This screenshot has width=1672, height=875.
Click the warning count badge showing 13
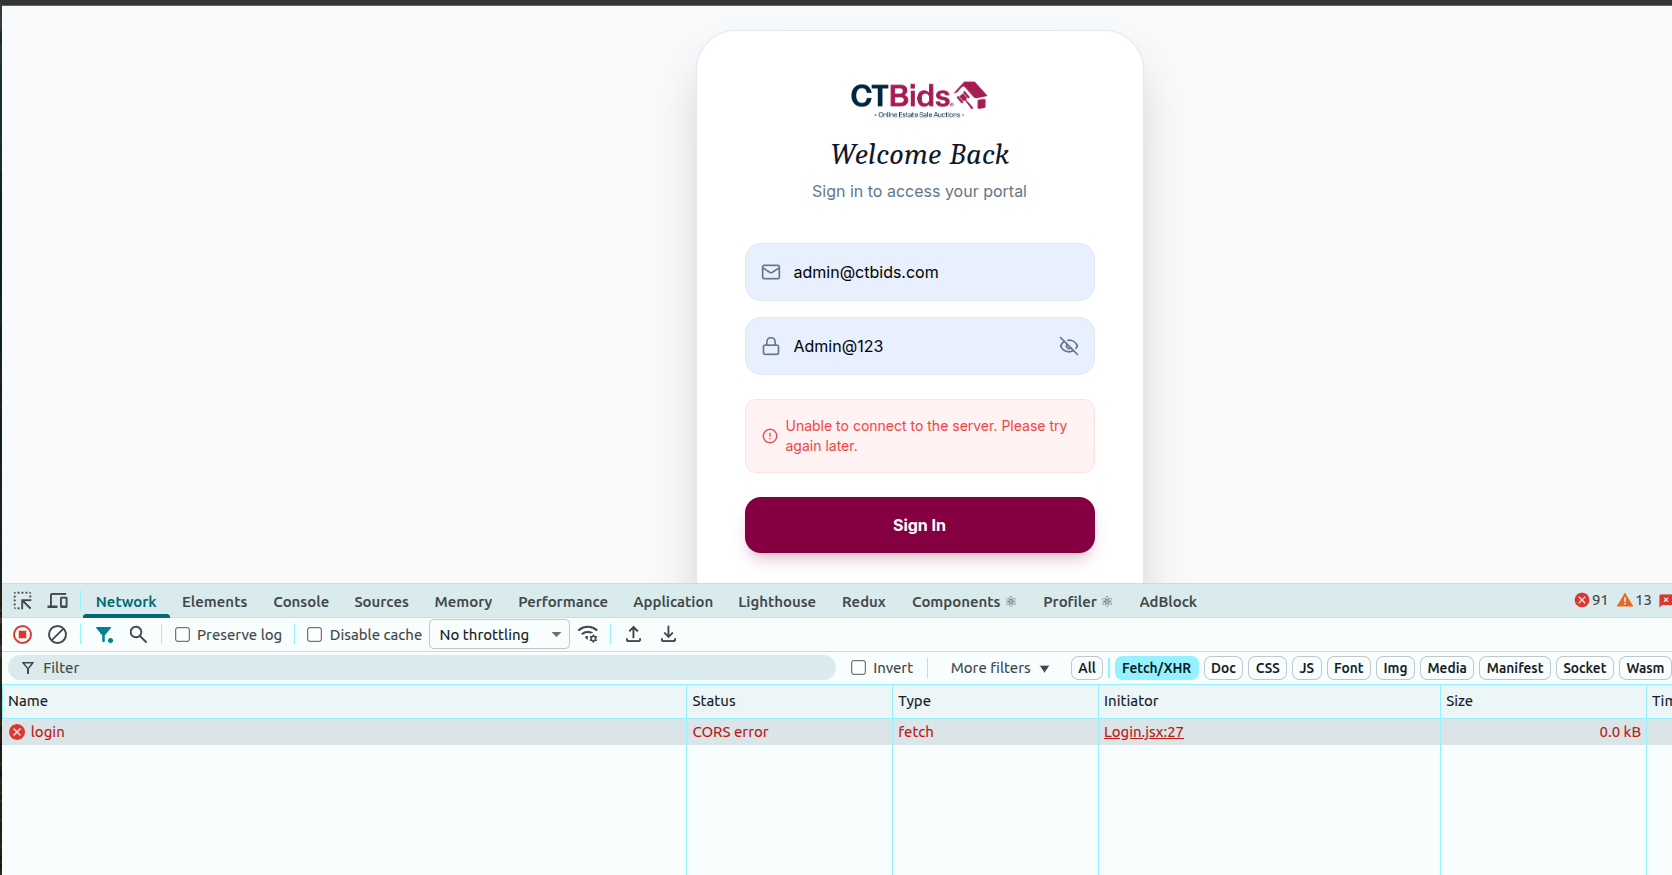[1634, 600]
